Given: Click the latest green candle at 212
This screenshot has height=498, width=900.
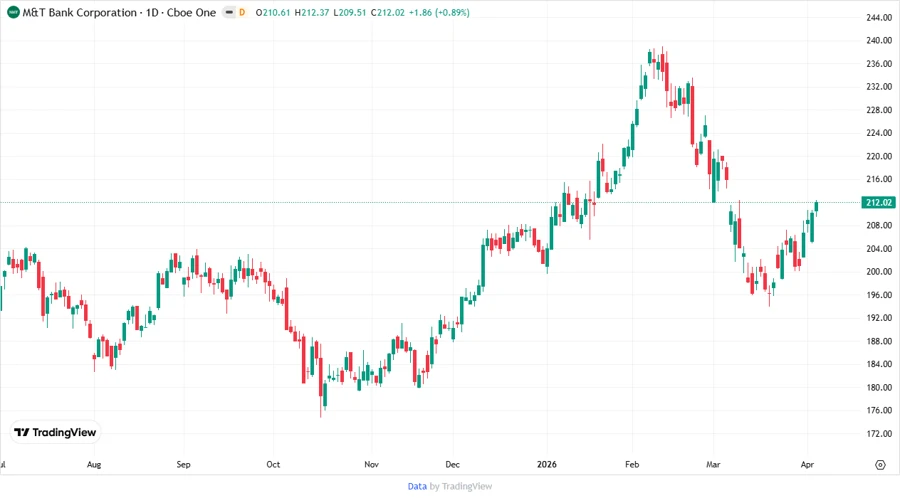Looking at the screenshot, I should 816,207.
